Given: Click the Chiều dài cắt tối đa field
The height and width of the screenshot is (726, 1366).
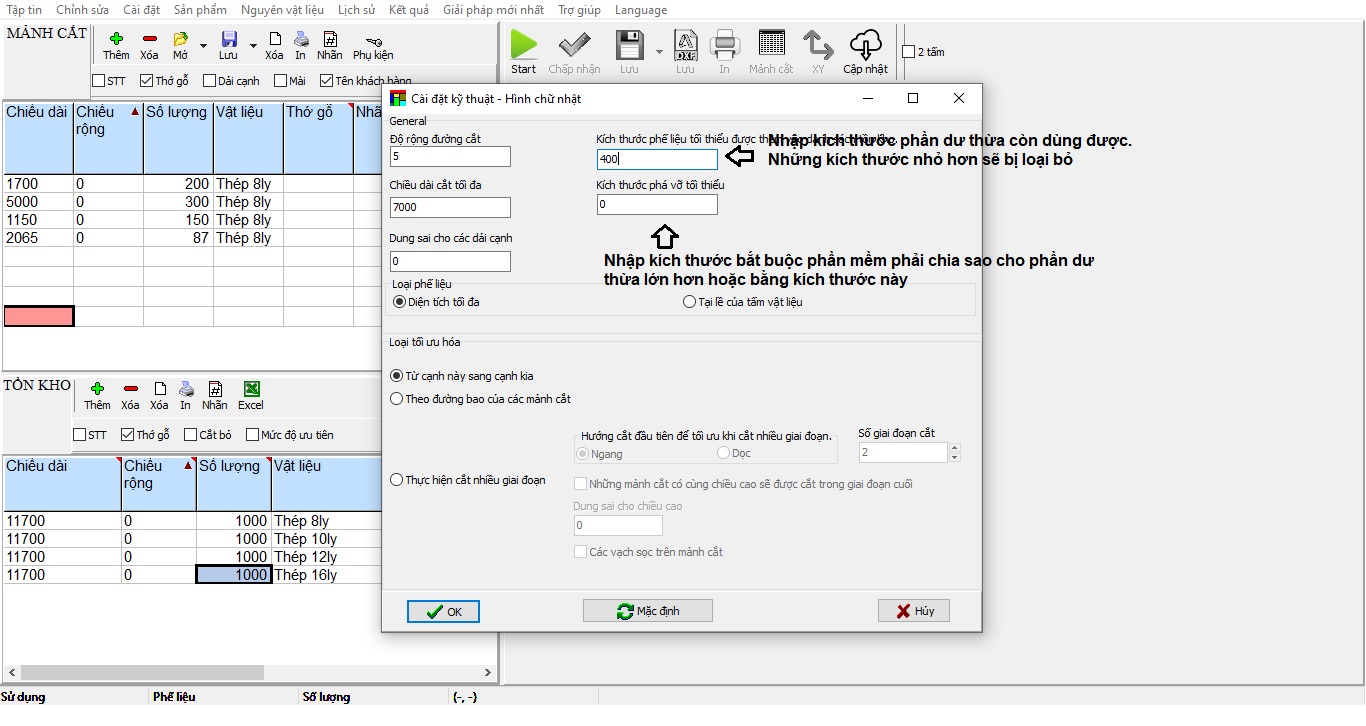Looking at the screenshot, I should [x=450, y=207].
